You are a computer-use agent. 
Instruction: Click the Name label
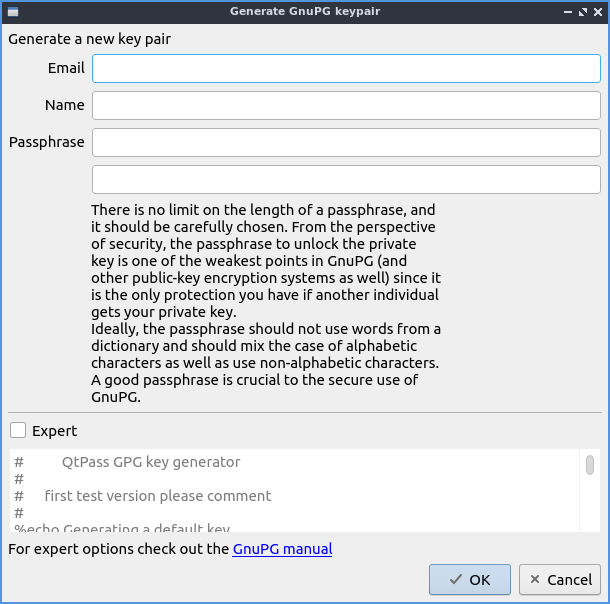click(65, 105)
